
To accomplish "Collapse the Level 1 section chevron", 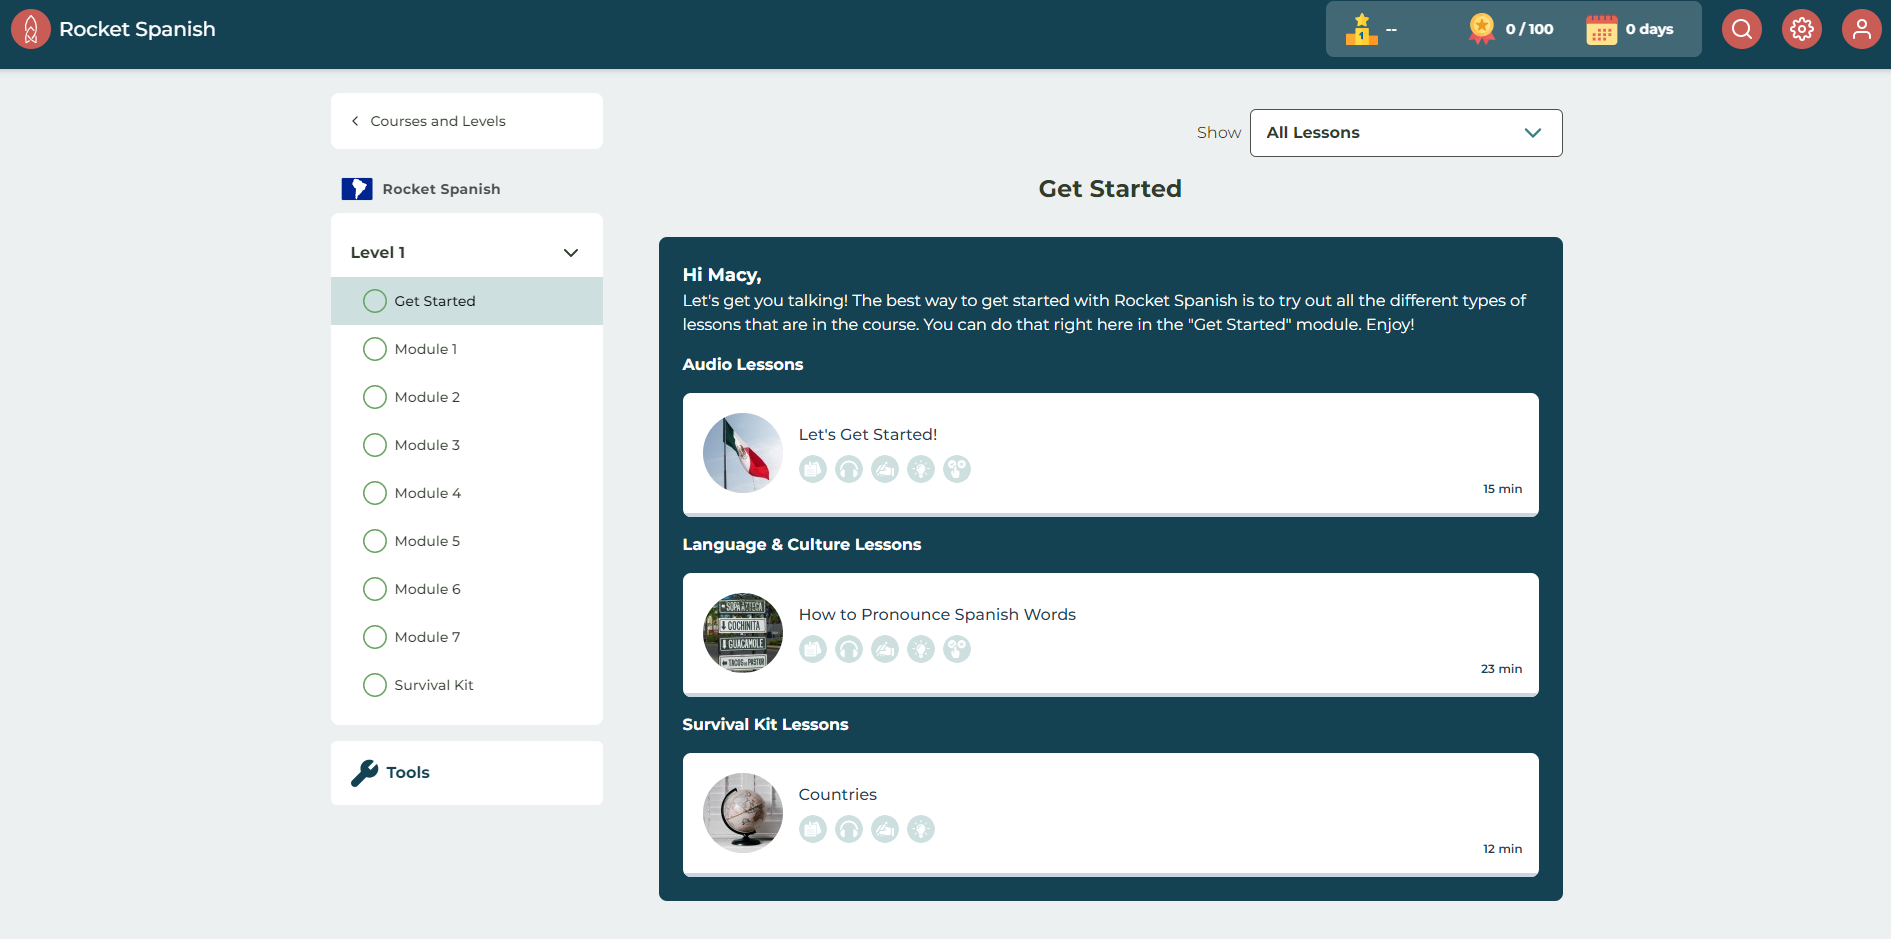I will tap(571, 253).
